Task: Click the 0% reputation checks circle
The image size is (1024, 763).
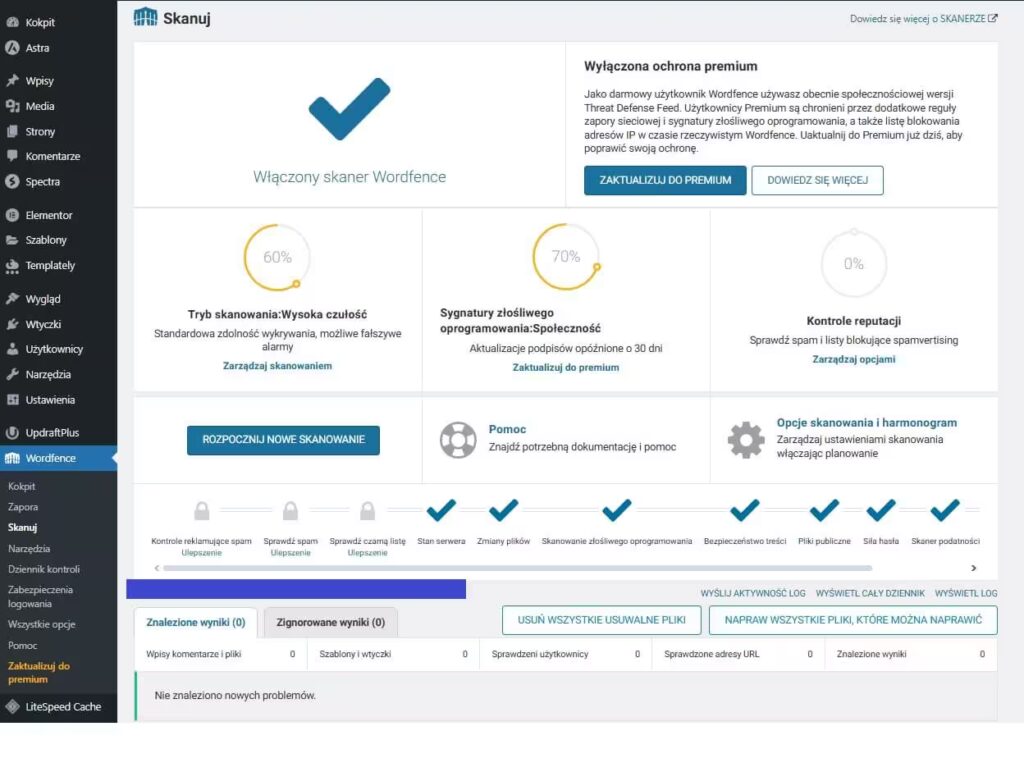Action: click(x=854, y=263)
